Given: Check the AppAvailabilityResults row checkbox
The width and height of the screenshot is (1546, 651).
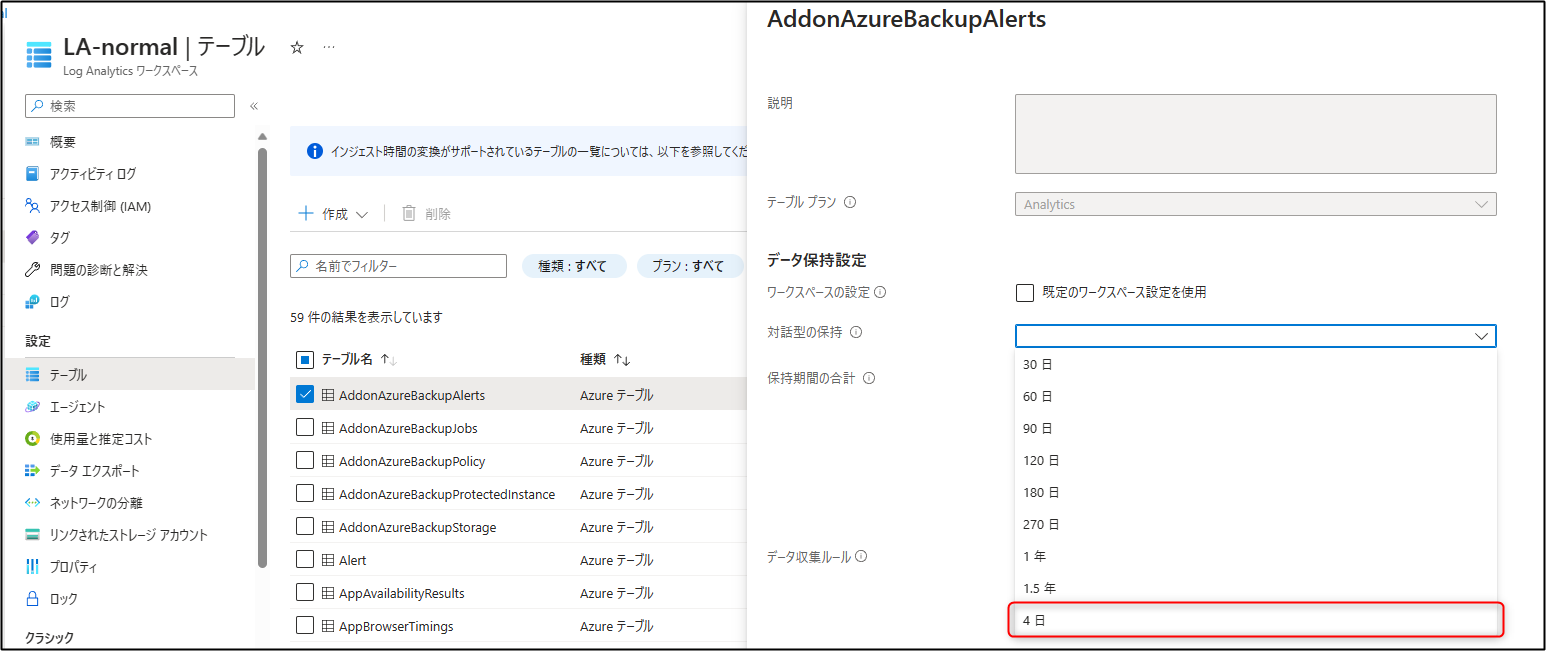Looking at the screenshot, I should coord(306,593).
